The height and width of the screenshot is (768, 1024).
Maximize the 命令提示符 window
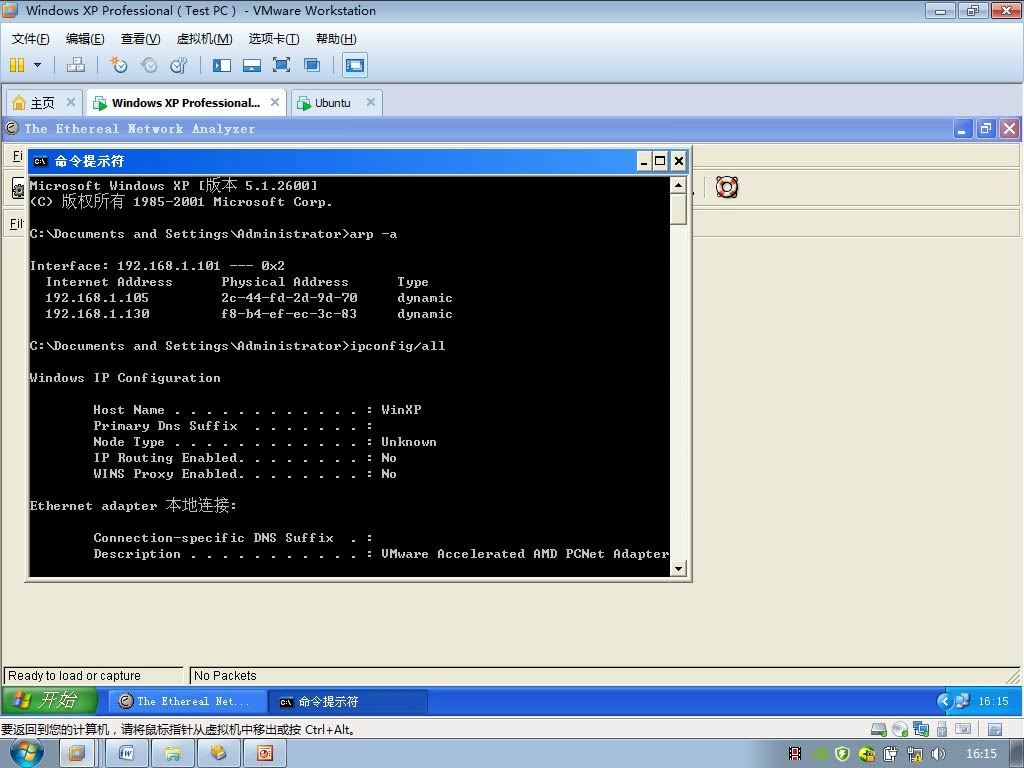click(660, 161)
